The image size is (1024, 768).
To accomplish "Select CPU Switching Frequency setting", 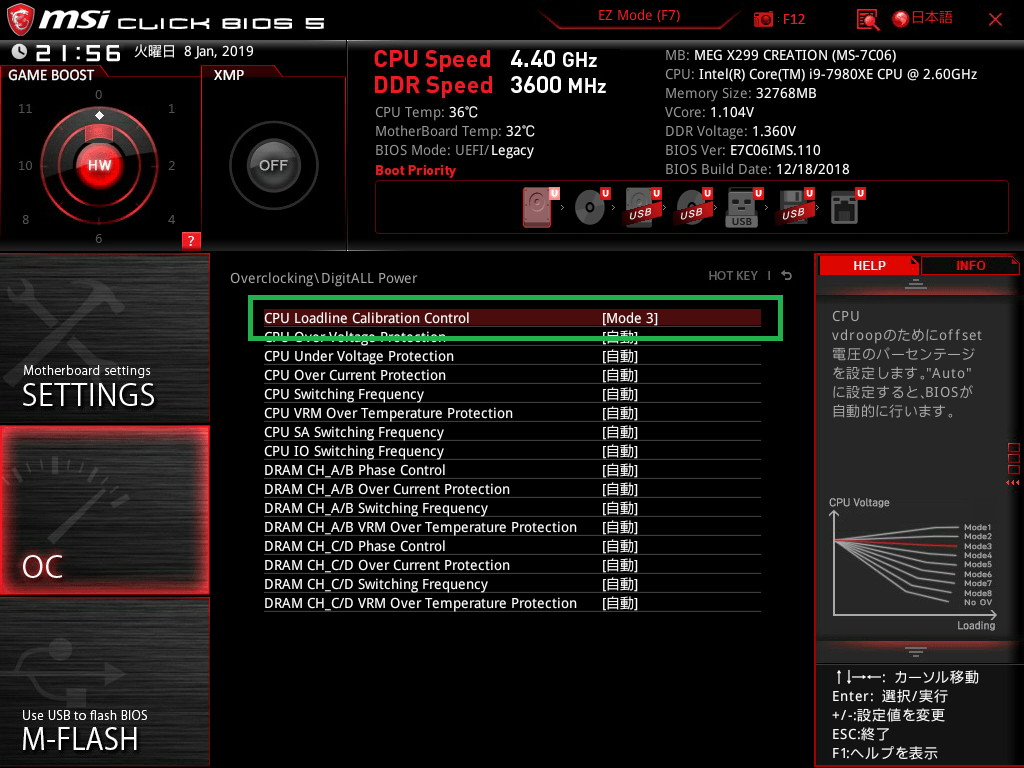I will coord(512,394).
